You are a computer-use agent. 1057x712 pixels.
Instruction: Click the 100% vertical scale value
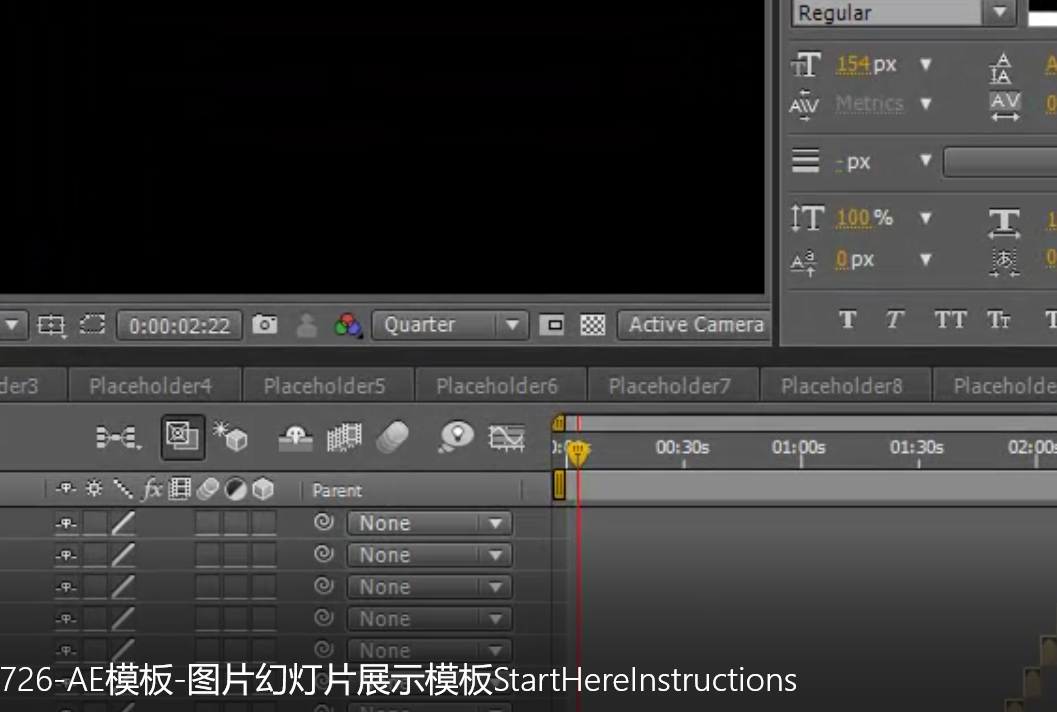pos(853,218)
